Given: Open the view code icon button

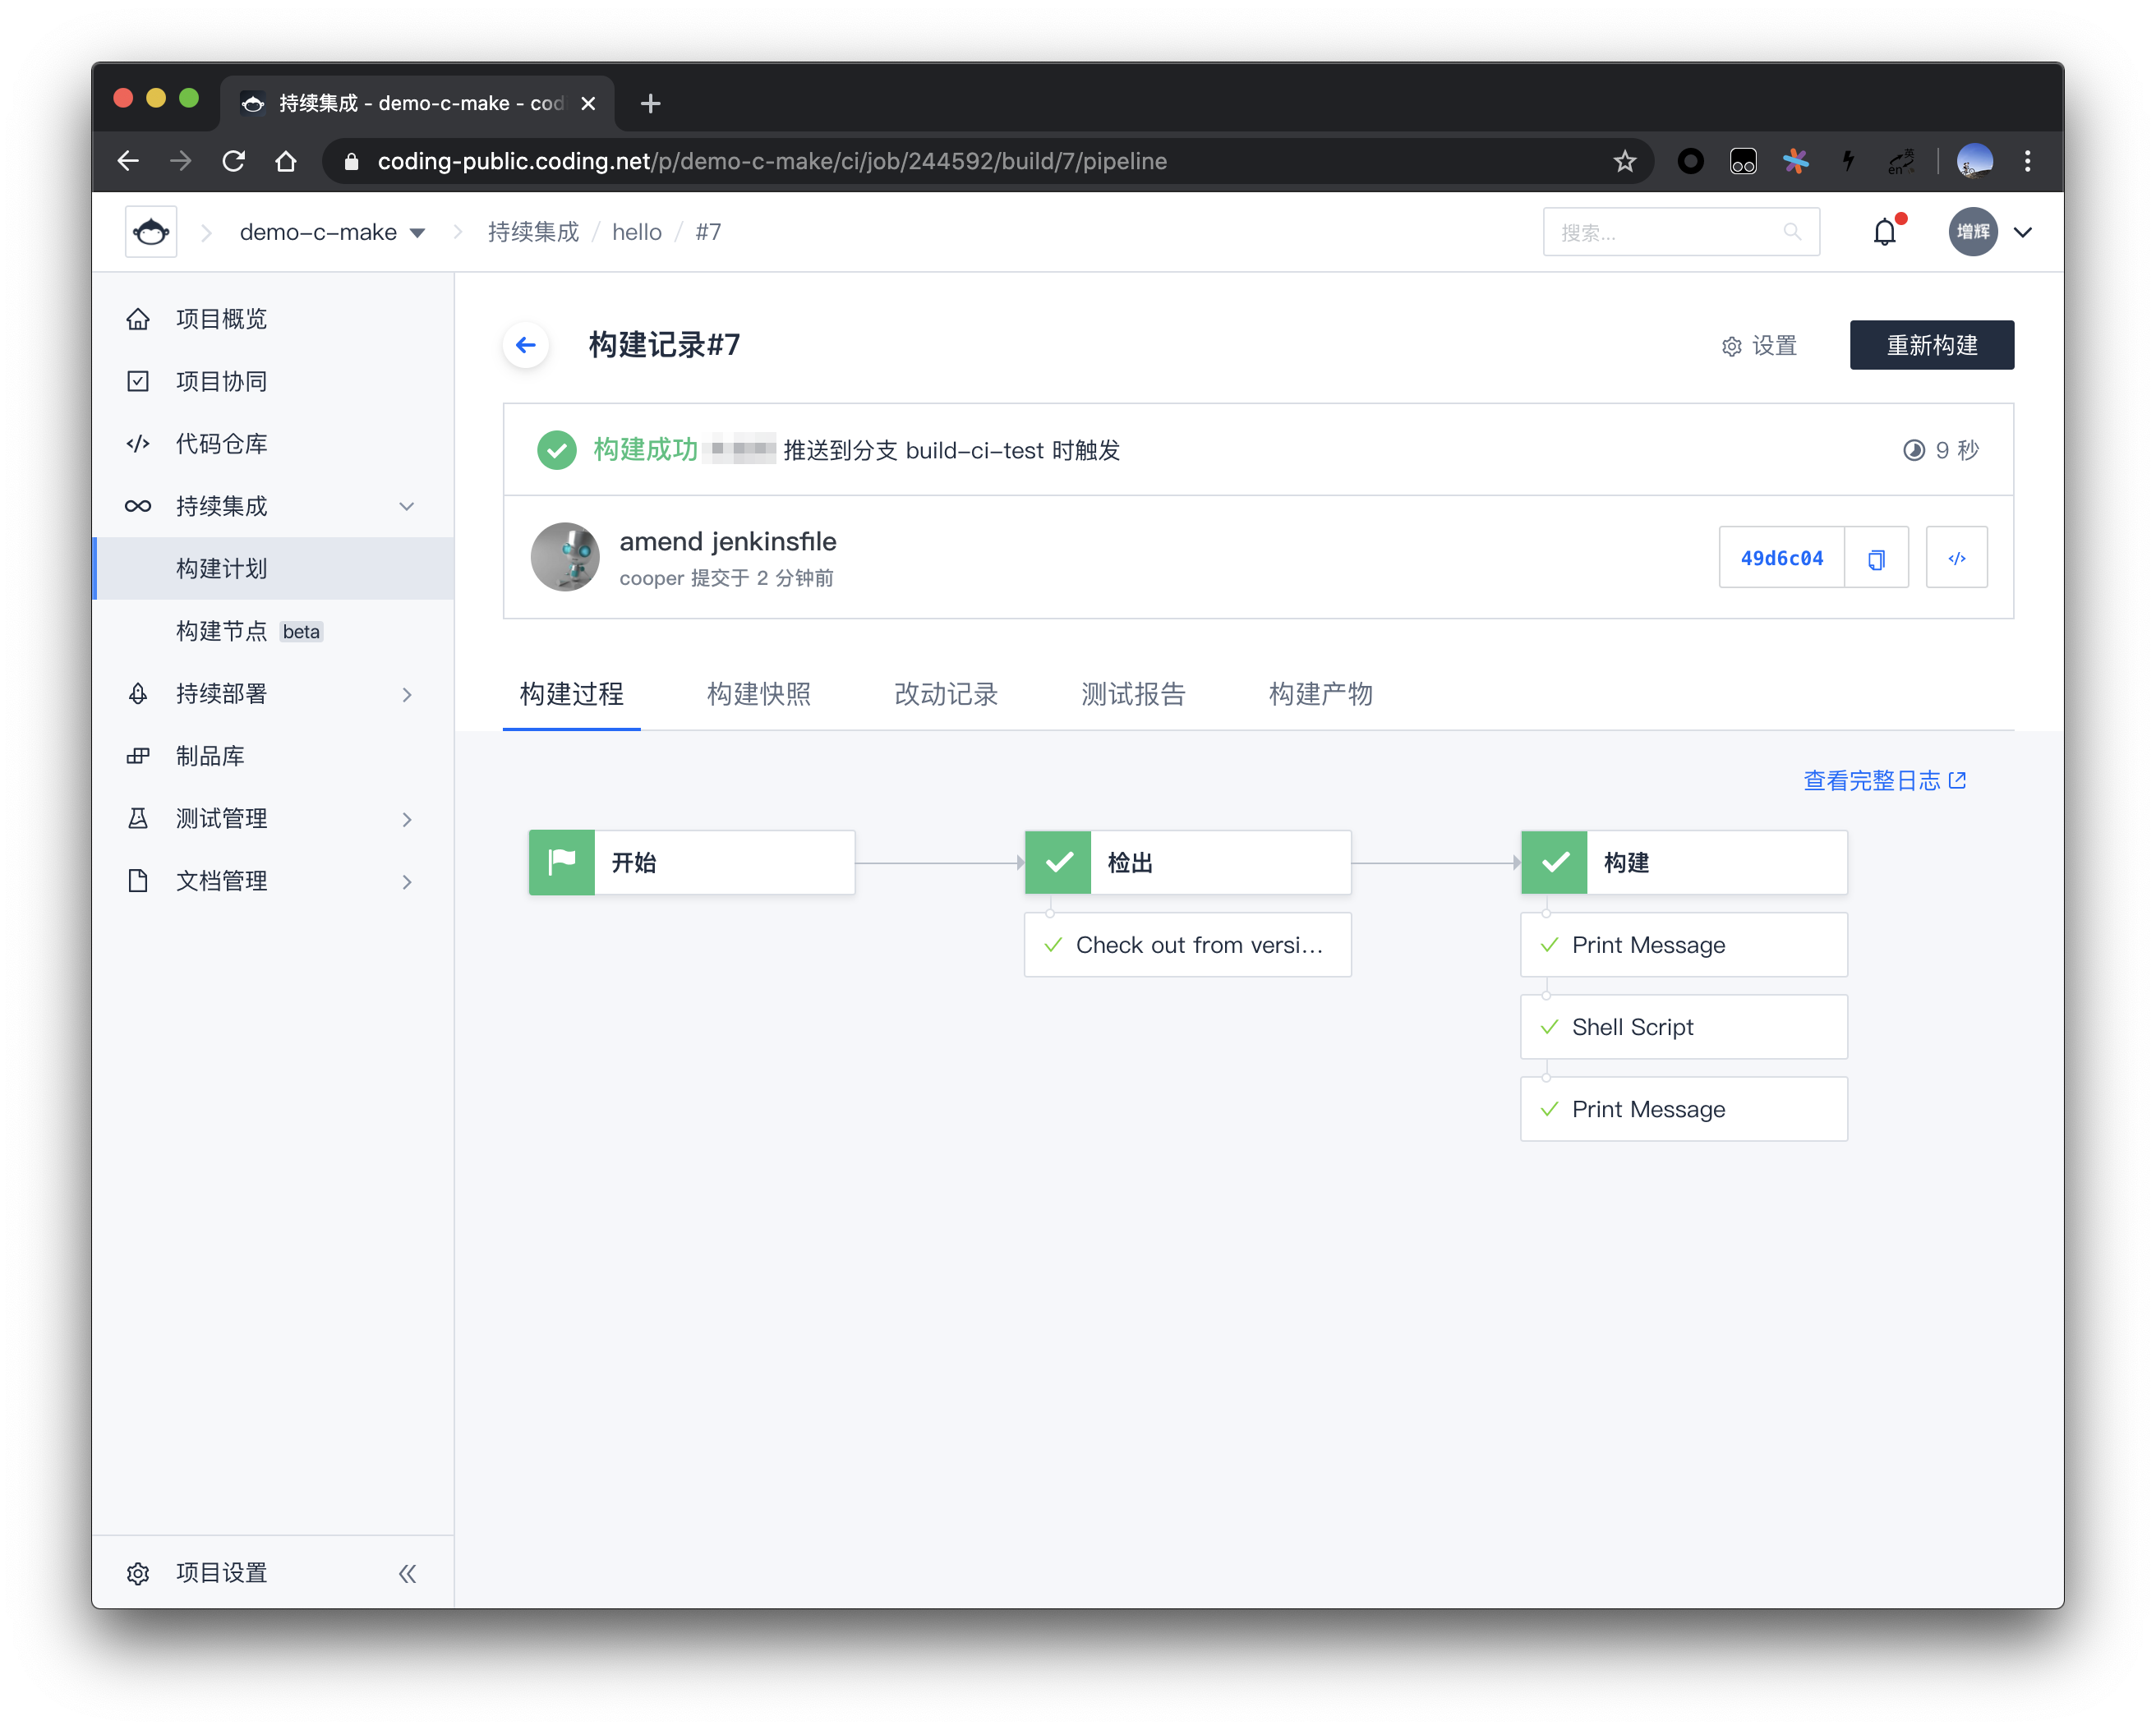Looking at the screenshot, I should coord(1956,558).
